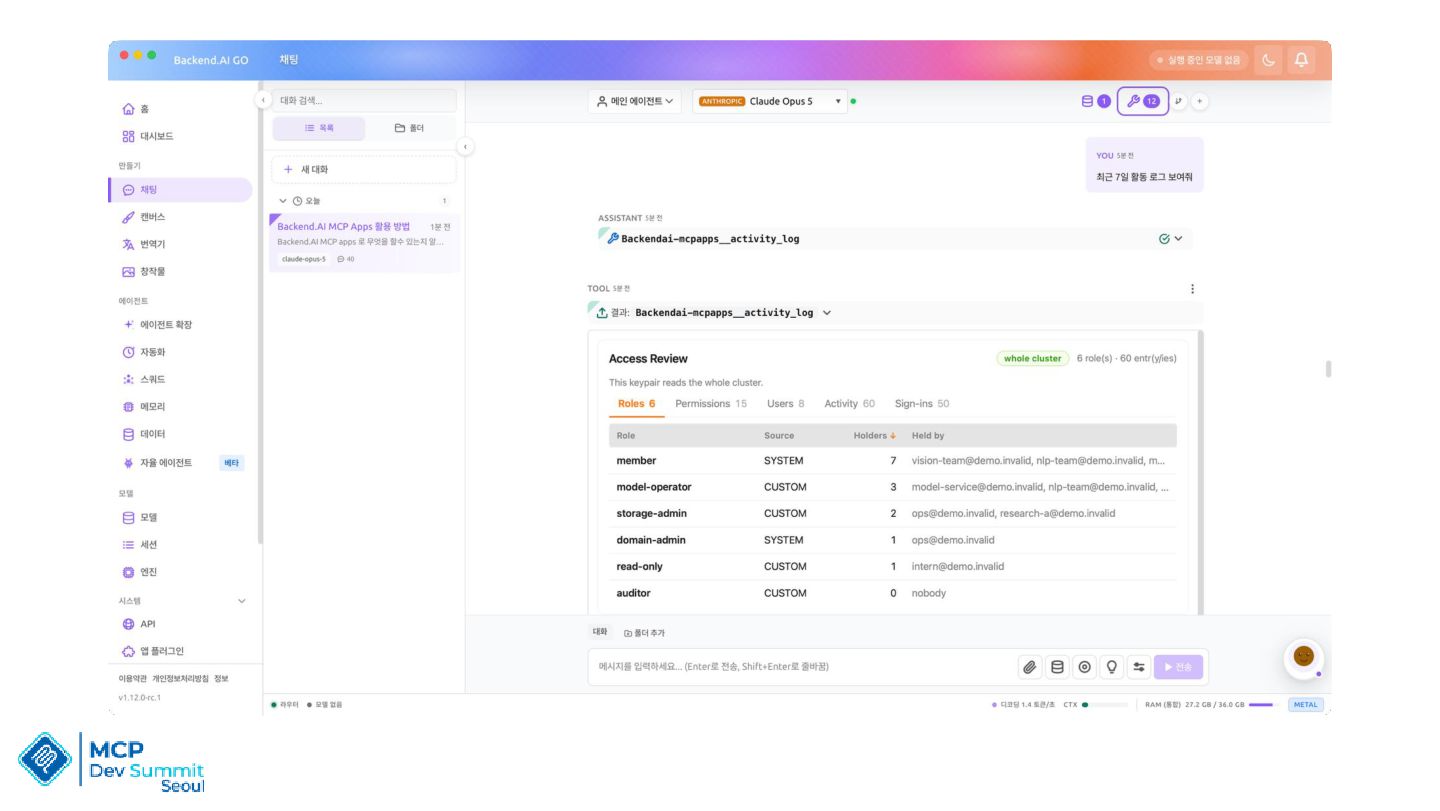Select Roles 6 tab
The height and width of the screenshot is (811, 1440).
(x=636, y=404)
